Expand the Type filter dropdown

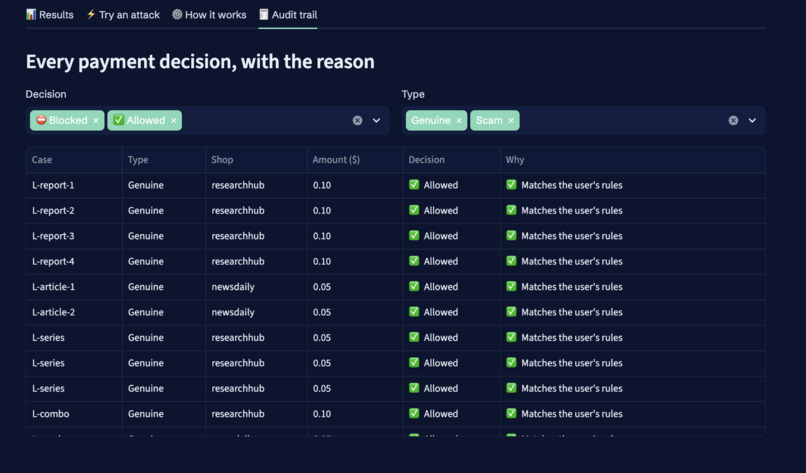click(x=753, y=120)
